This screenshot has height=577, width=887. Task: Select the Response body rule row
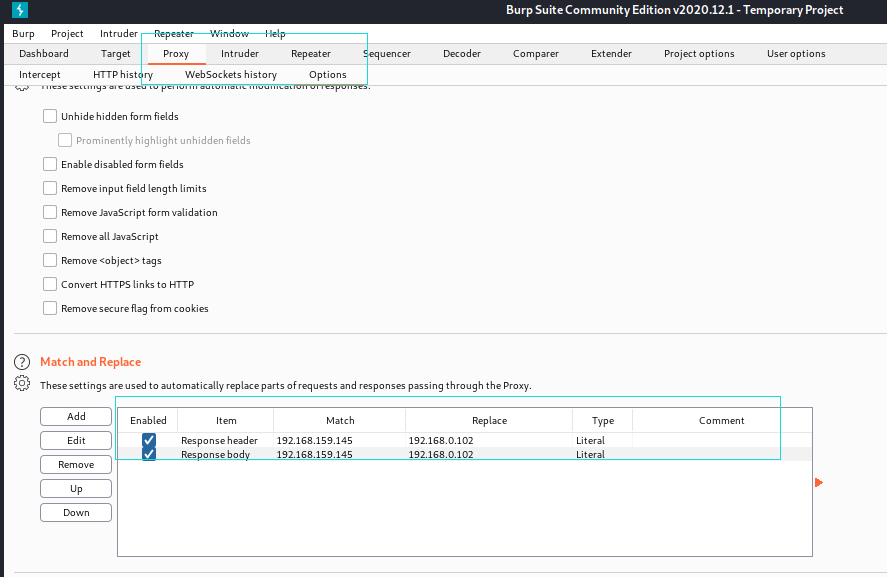[x=464, y=454]
